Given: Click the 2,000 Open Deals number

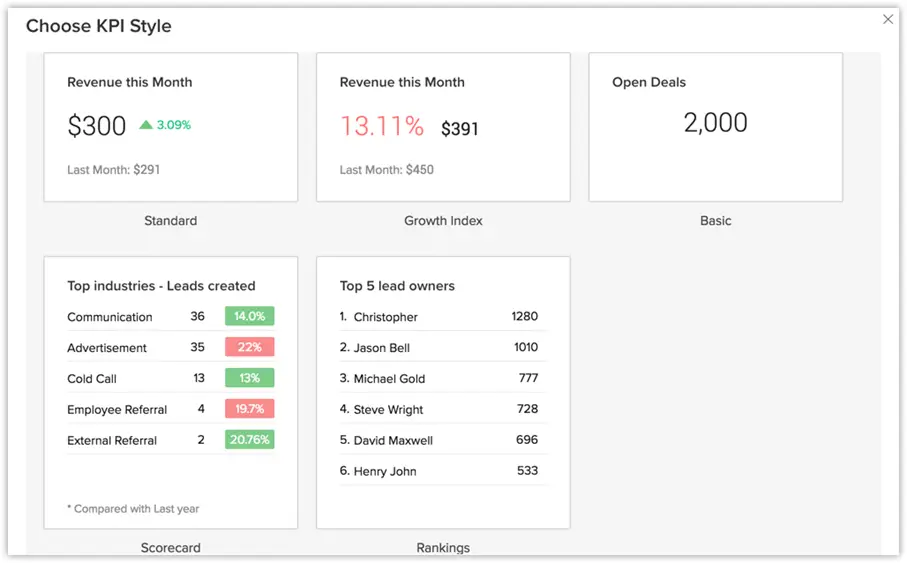Looking at the screenshot, I should click(x=715, y=123).
